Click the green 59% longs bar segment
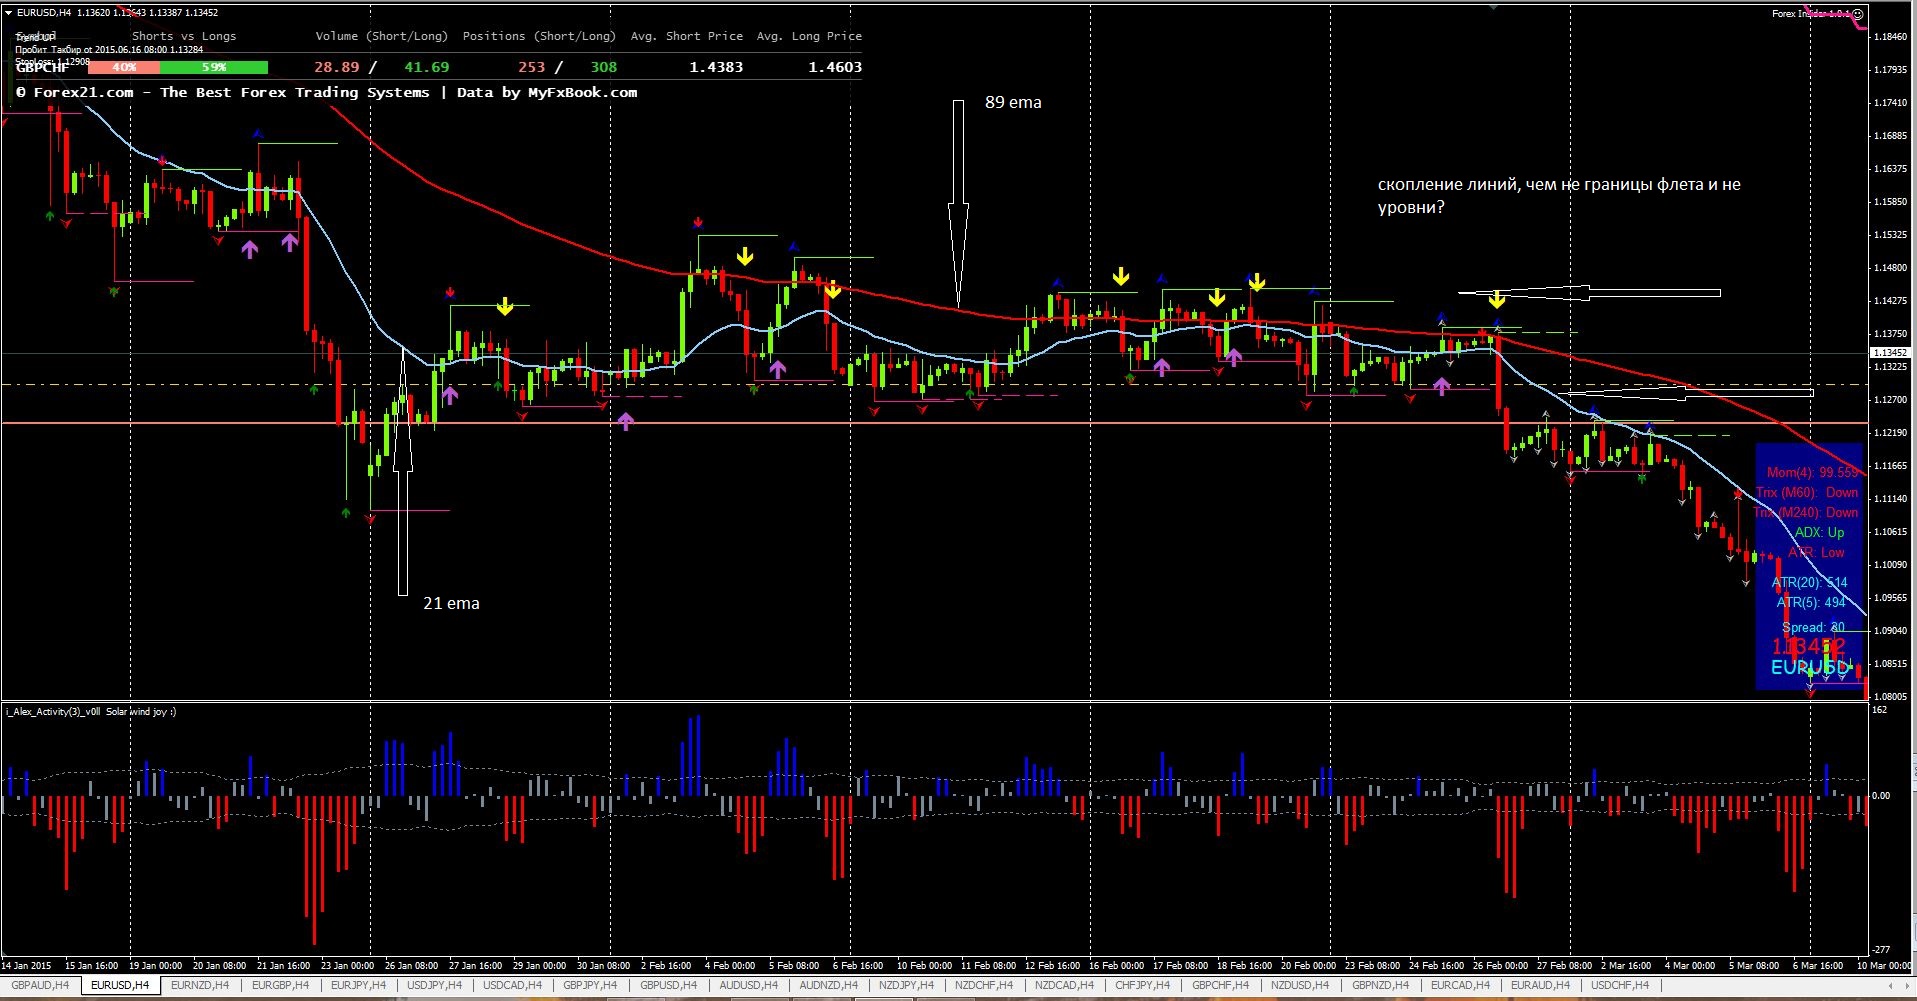 click(214, 67)
